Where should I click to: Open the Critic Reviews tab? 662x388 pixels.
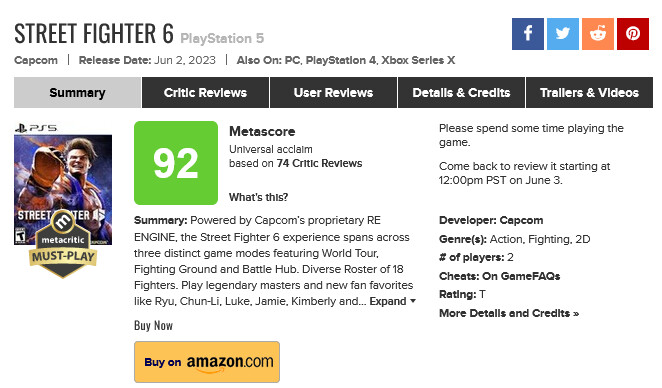(x=205, y=92)
